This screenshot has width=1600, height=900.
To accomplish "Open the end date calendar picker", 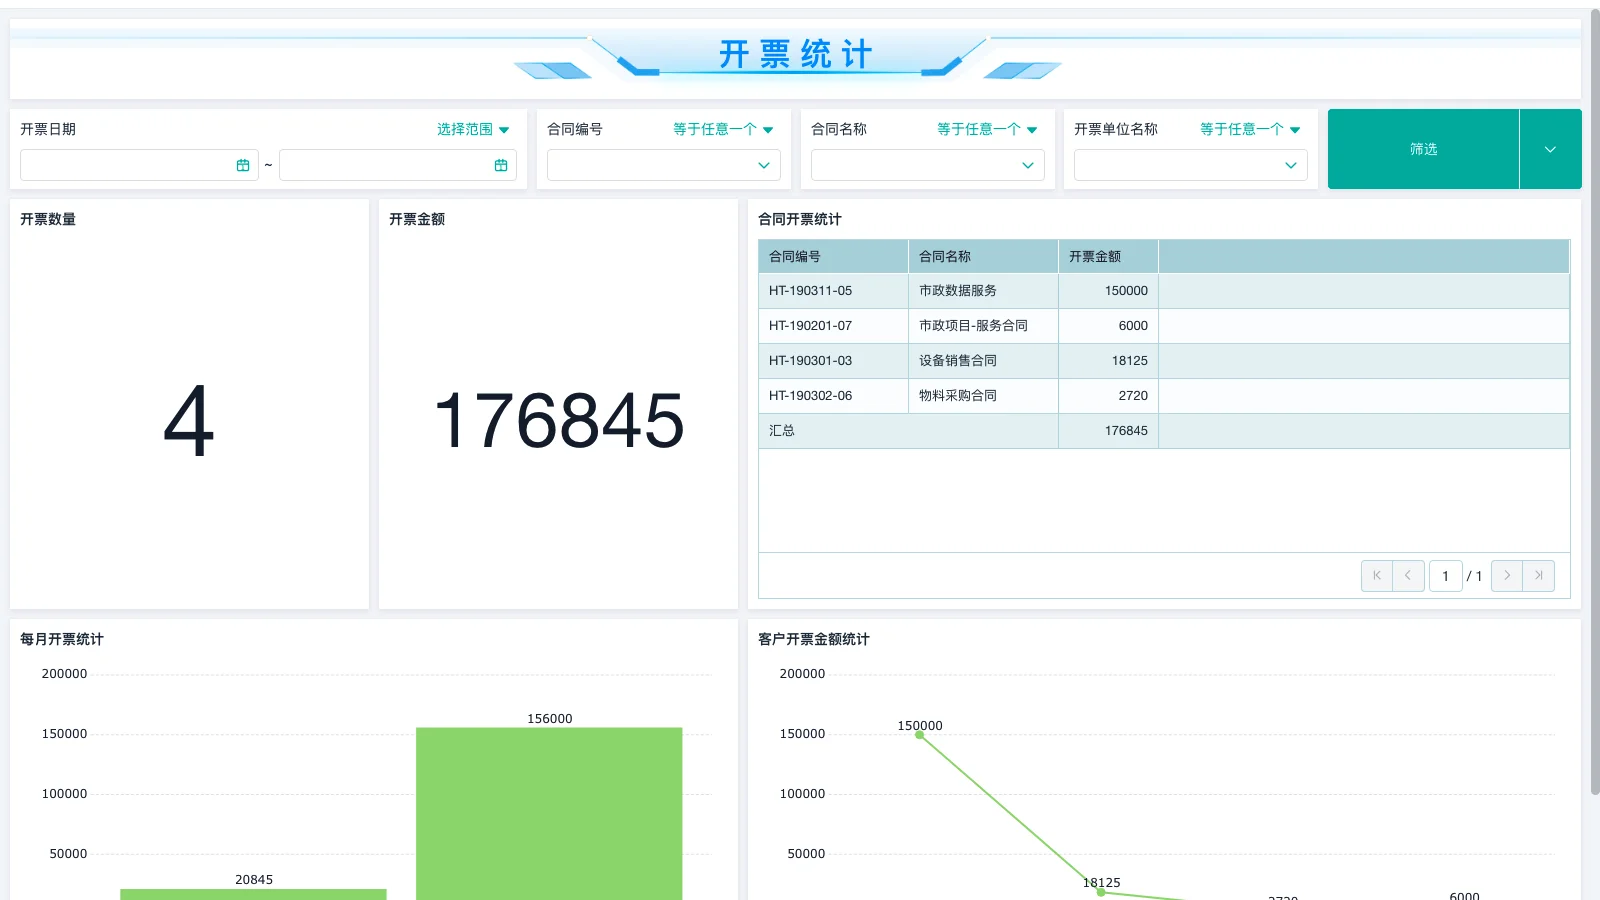I will pos(501,165).
